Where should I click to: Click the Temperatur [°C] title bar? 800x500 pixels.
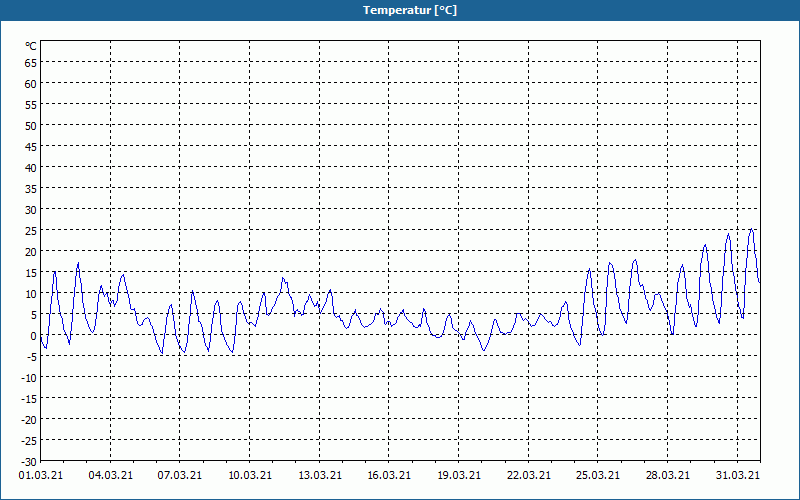400,10
